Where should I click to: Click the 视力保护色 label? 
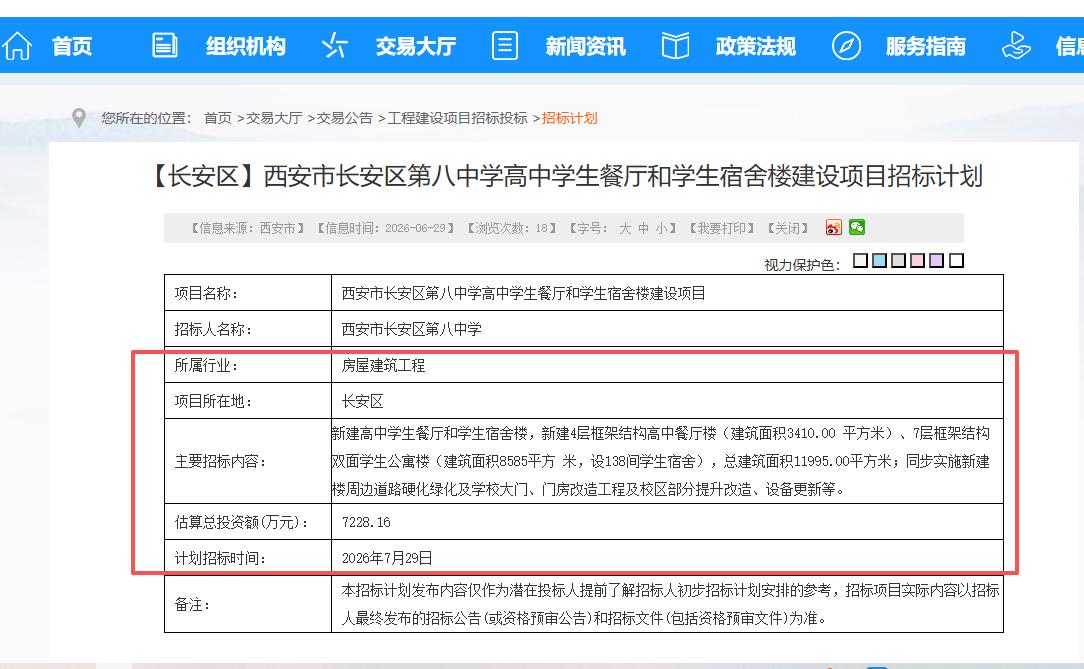tap(802, 265)
